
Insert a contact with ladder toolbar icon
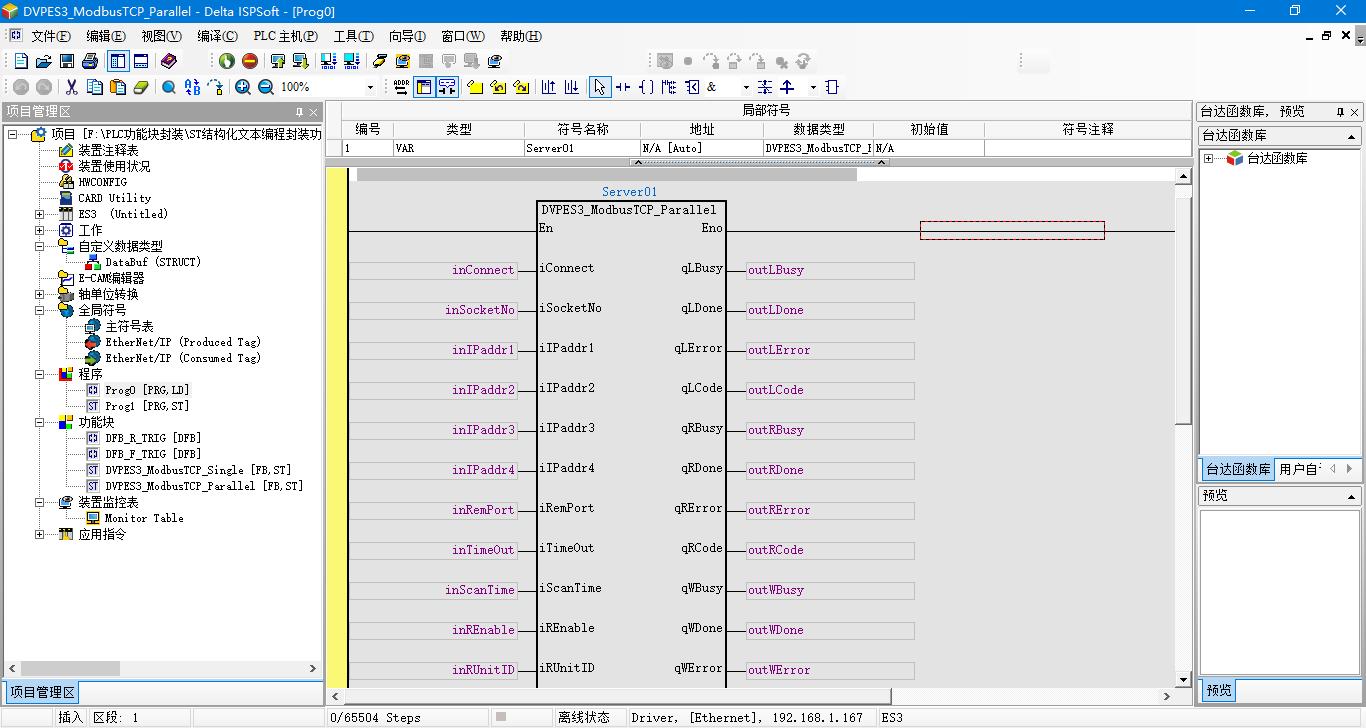tap(623, 88)
